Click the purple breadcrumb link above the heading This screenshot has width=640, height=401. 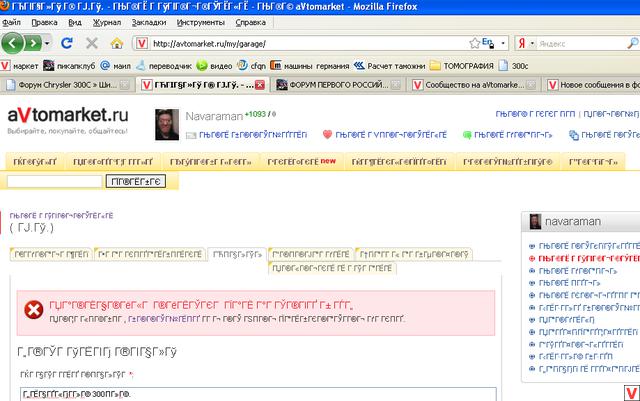coord(61,215)
